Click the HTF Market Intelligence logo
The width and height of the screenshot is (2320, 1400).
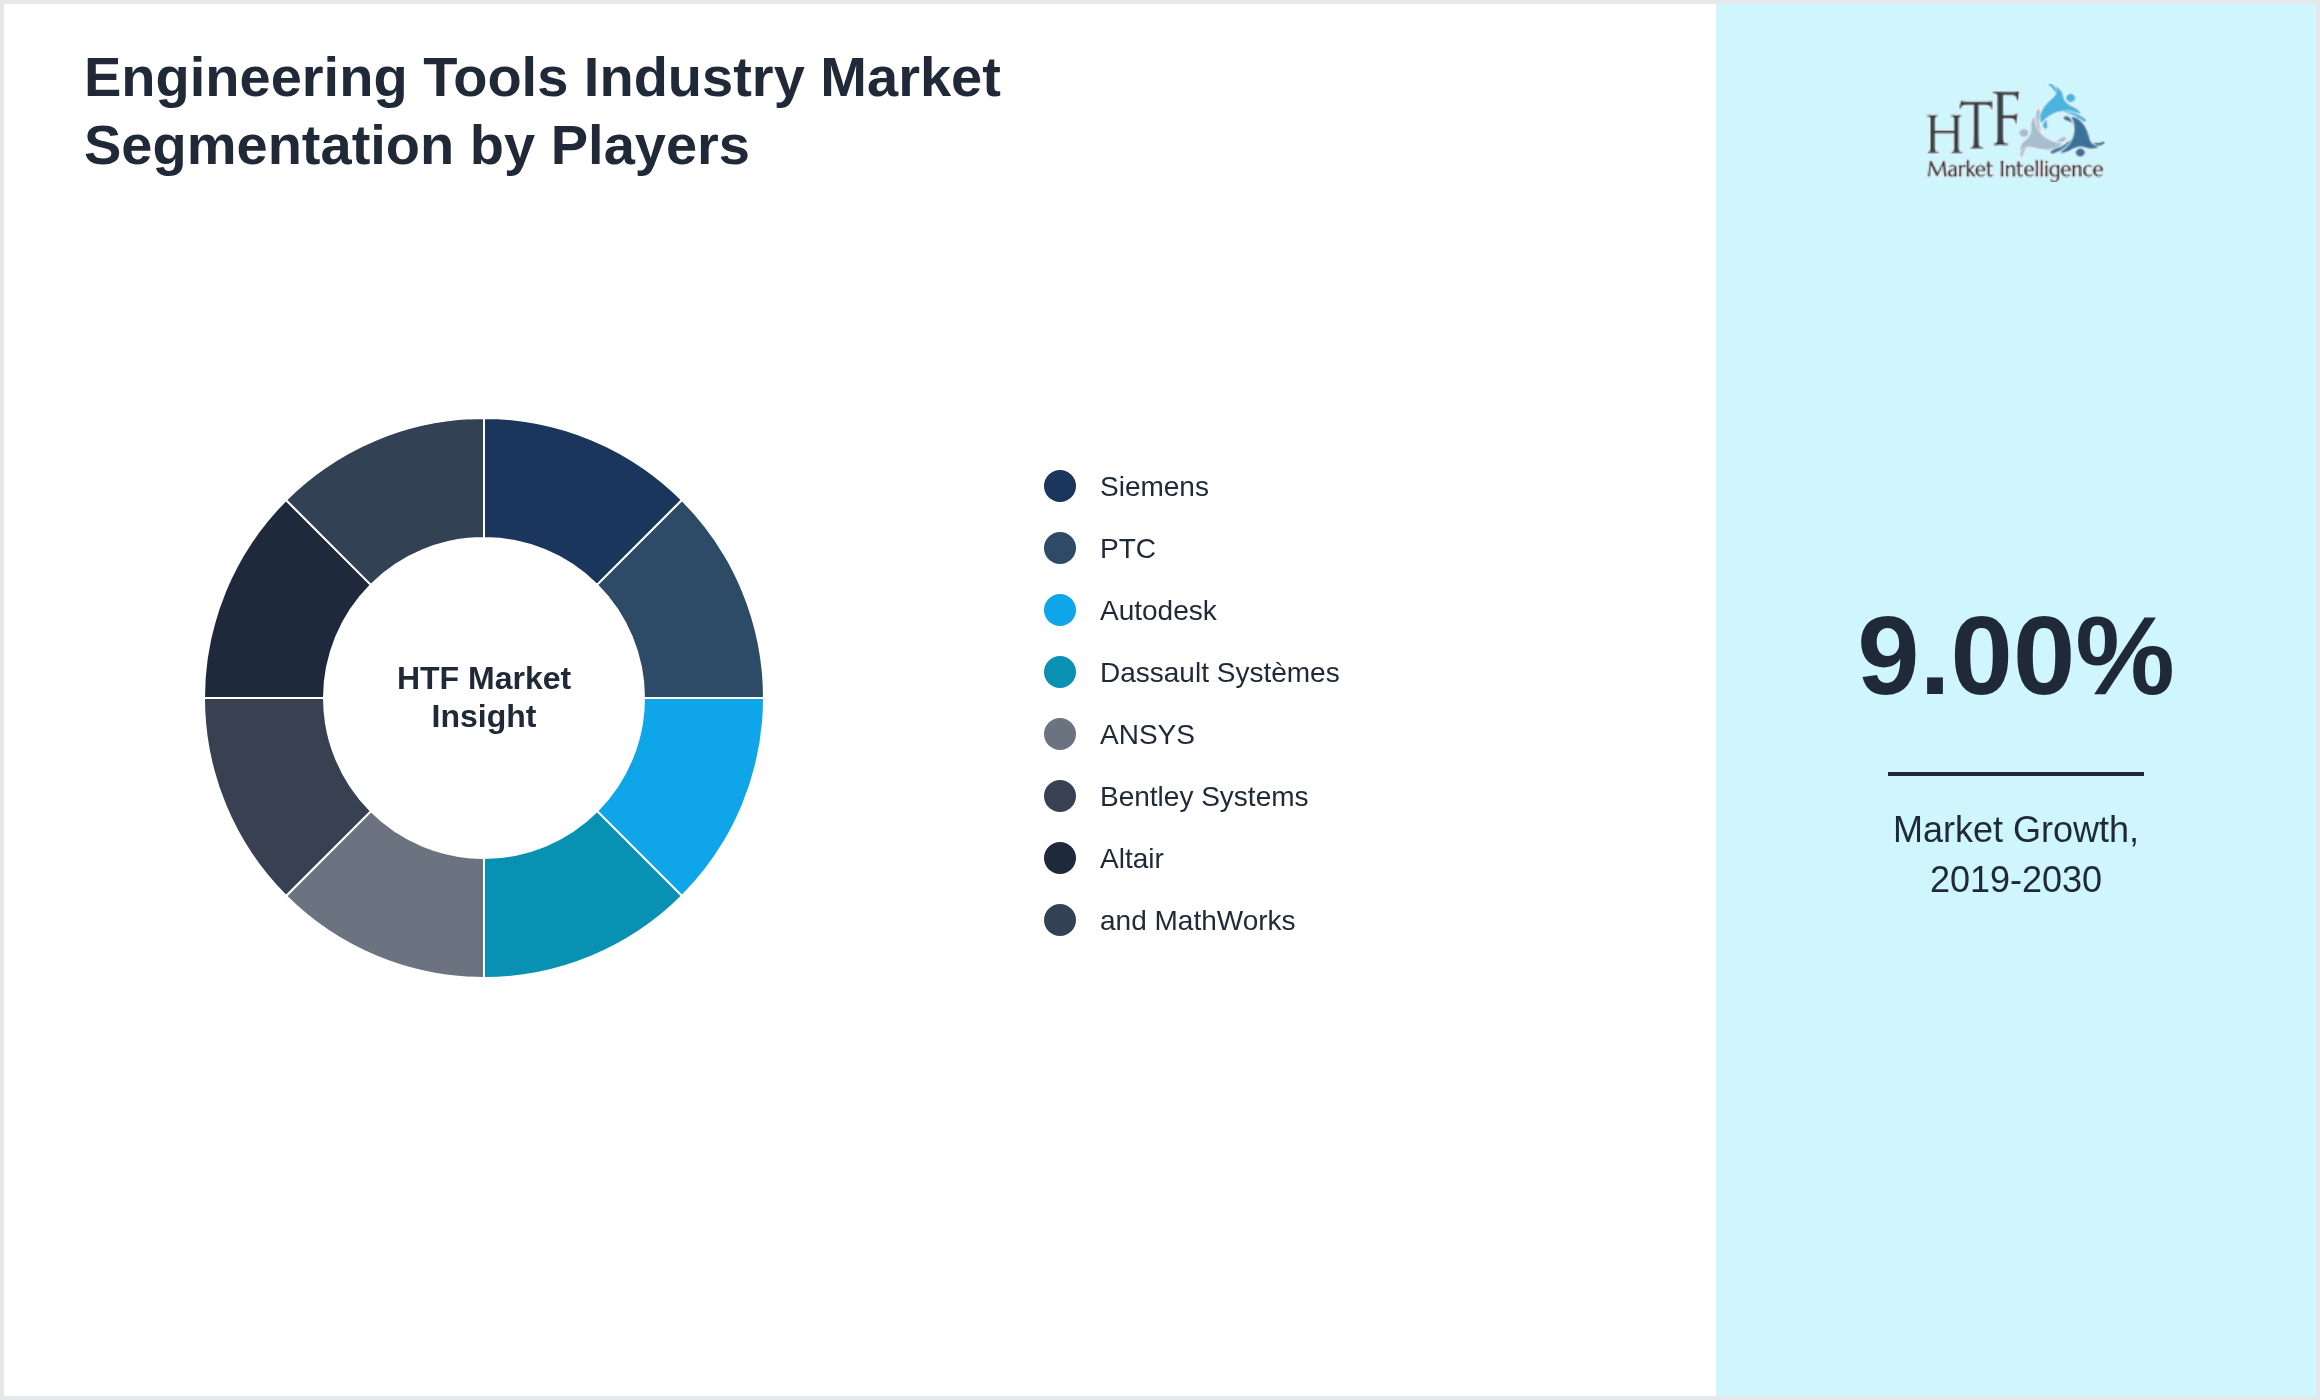coord(2015,132)
